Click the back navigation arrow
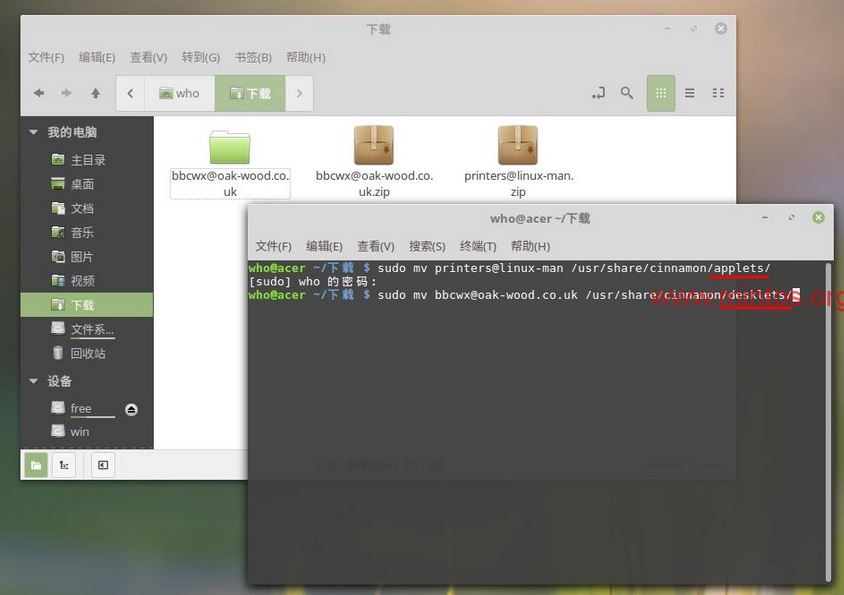The image size is (844, 595). (x=39, y=93)
